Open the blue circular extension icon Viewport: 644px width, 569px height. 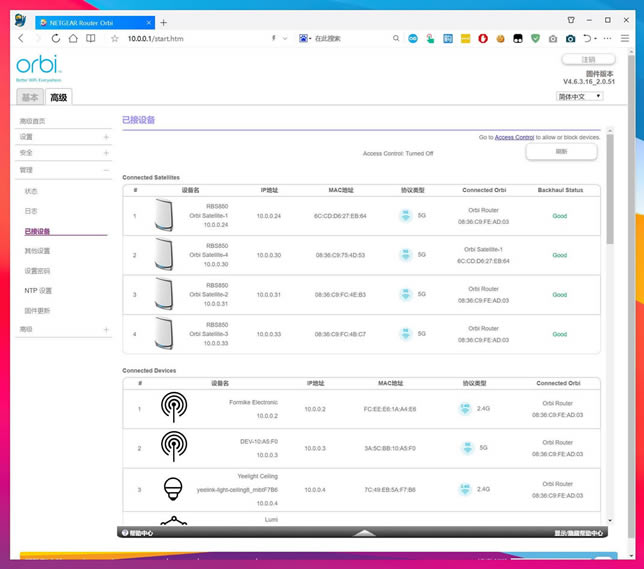coord(413,39)
